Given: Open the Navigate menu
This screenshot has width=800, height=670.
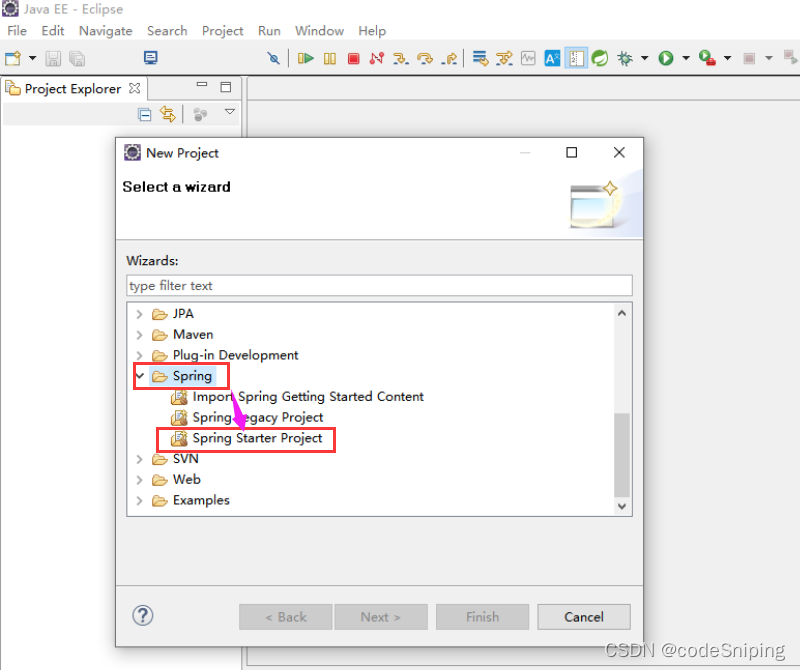Looking at the screenshot, I should click(x=106, y=31).
